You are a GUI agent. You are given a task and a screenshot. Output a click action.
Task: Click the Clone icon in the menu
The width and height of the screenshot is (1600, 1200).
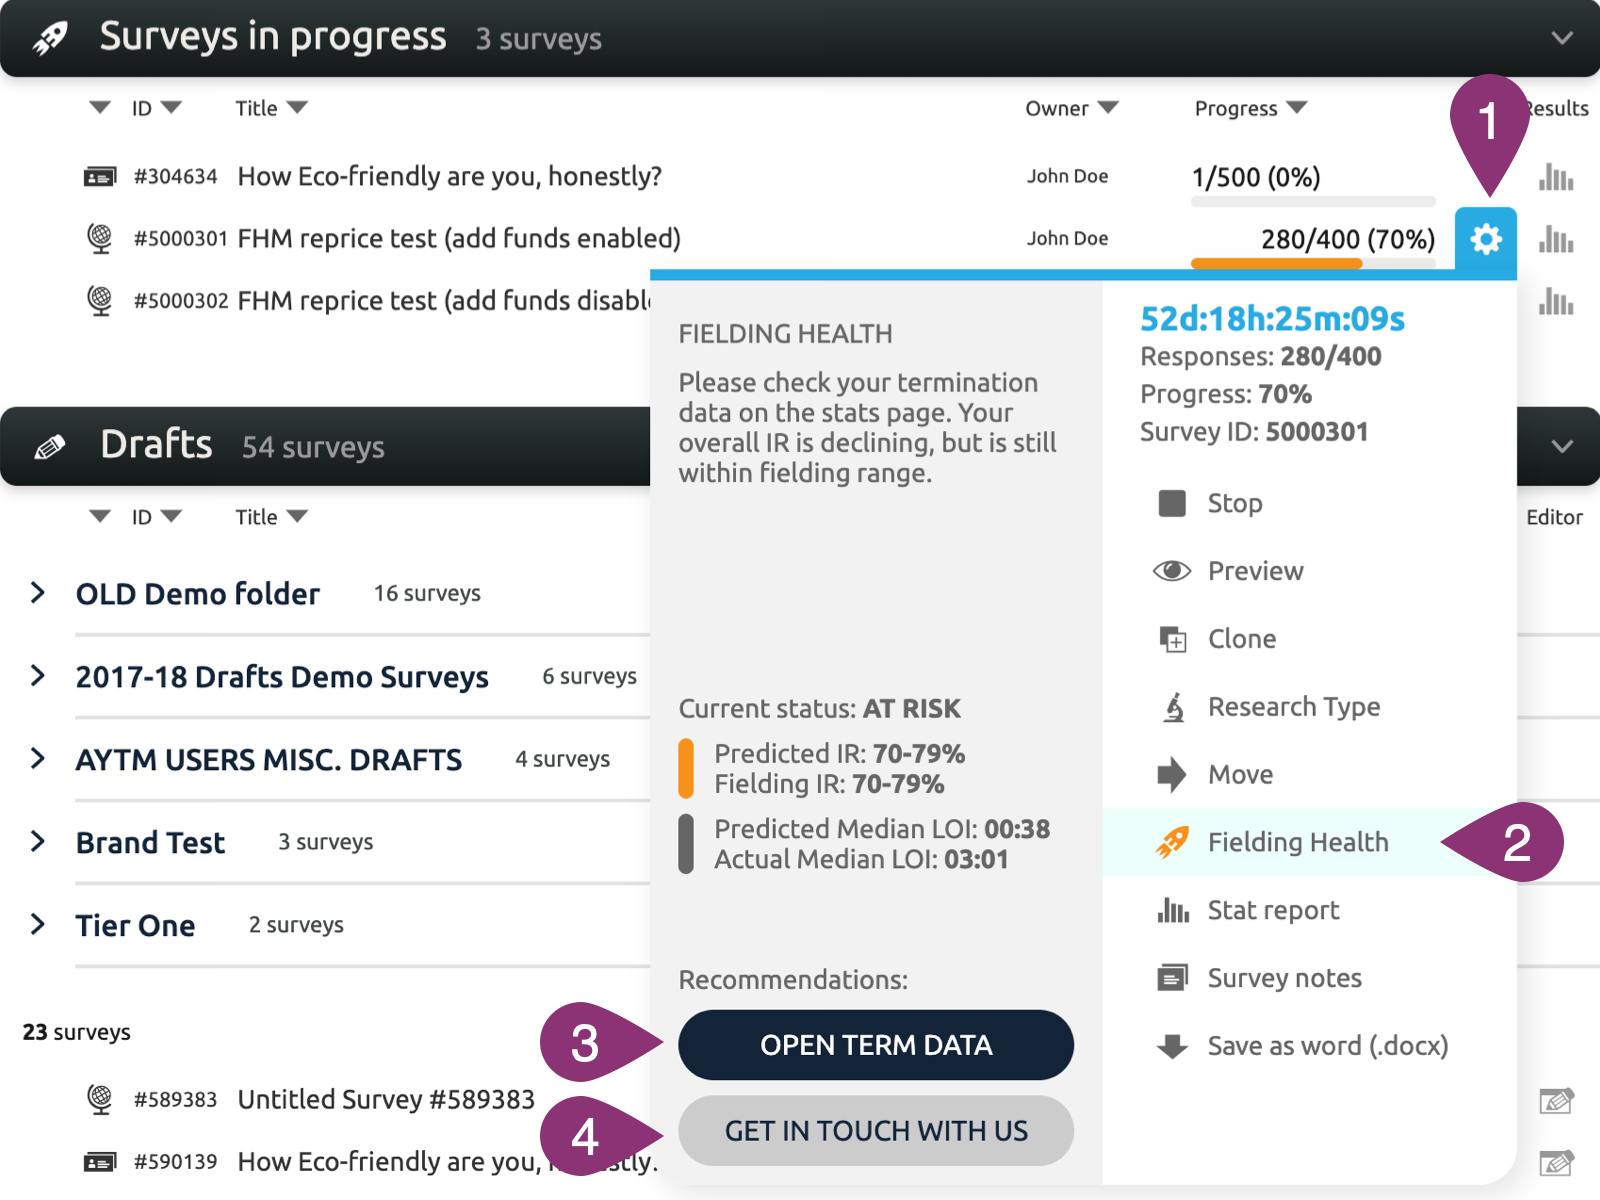(1172, 639)
